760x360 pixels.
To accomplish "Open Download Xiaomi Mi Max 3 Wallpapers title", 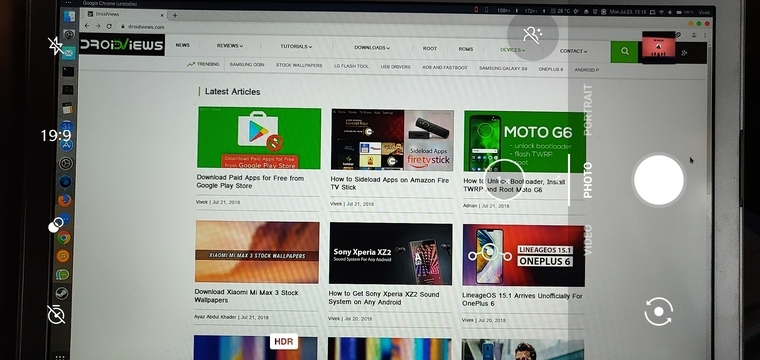I will [246, 296].
